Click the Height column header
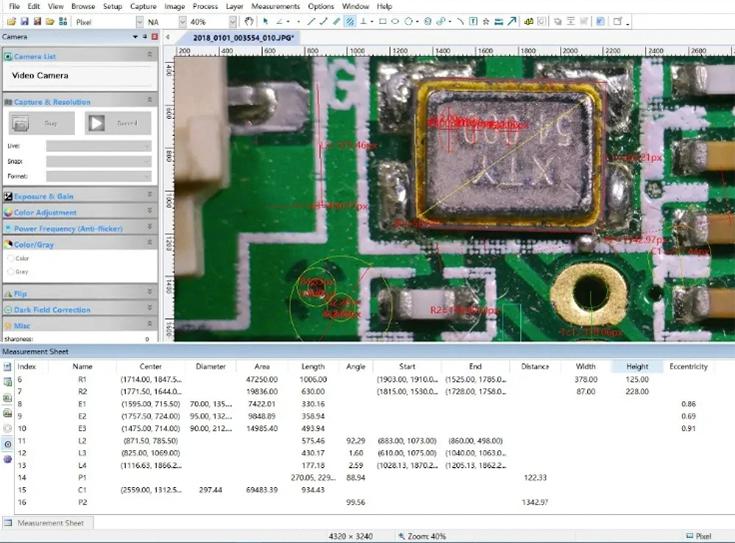This screenshot has width=735, height=543. (637, 366)
